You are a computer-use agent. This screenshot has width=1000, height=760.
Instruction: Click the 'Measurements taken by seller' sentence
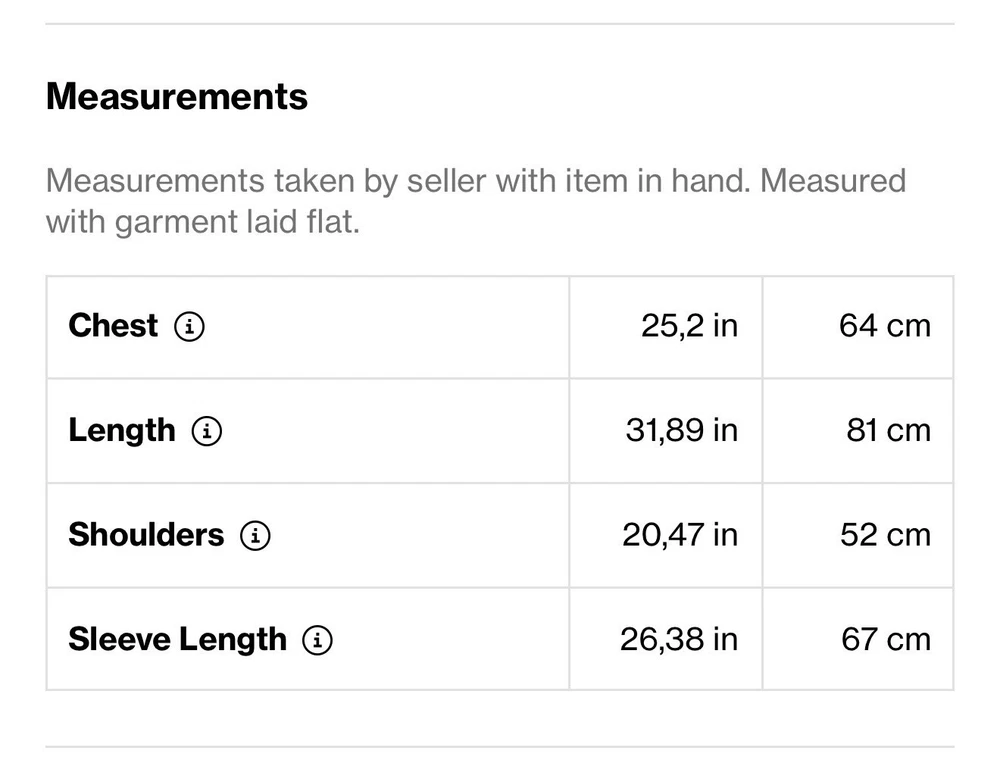[475, 181]
